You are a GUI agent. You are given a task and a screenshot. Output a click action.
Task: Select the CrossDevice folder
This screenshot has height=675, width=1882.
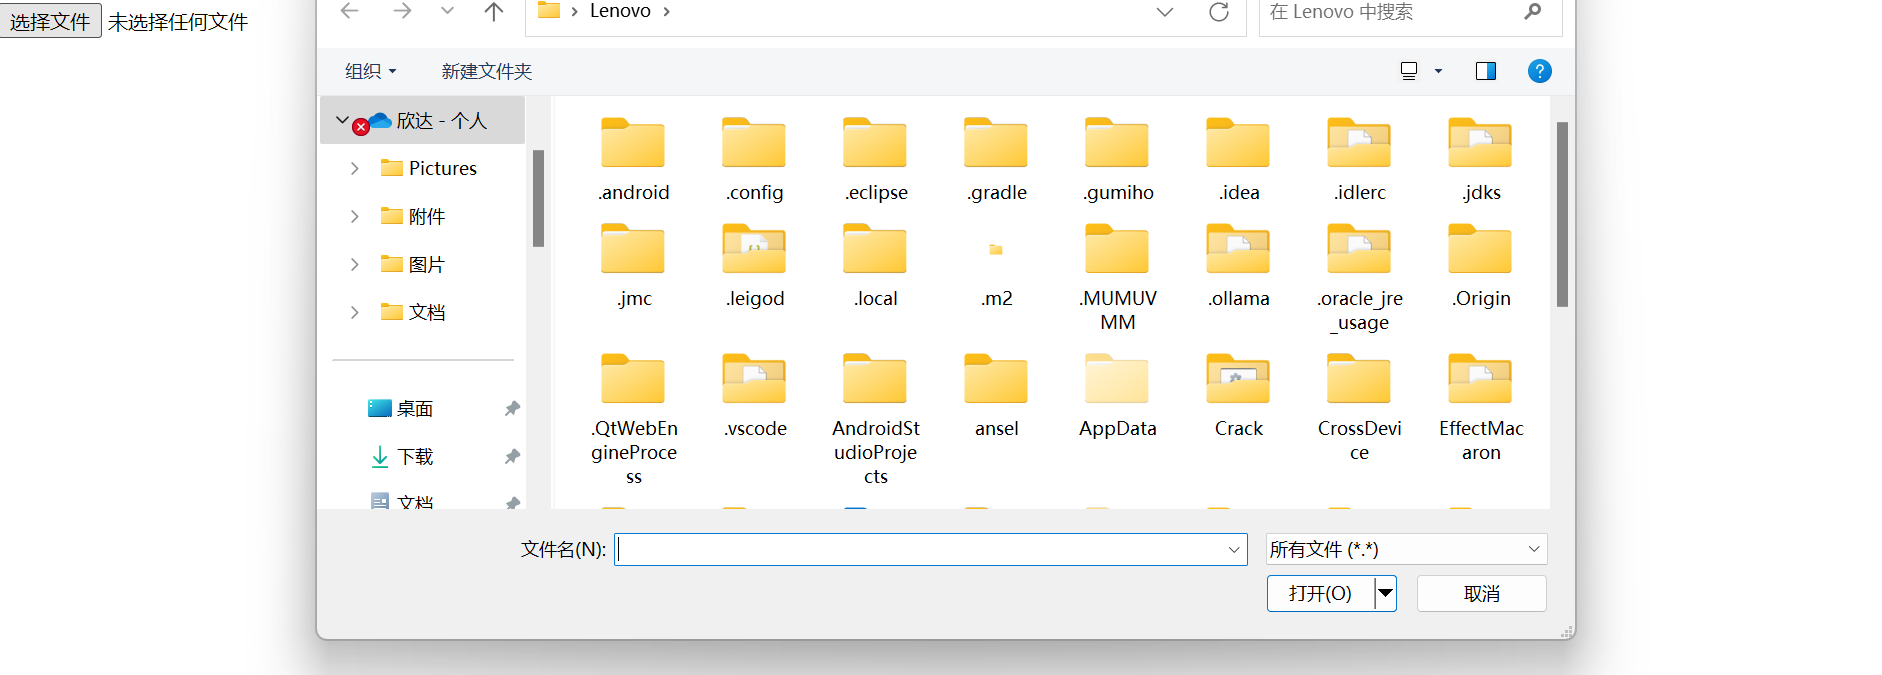pyautogui.click(x=1359, y=408)
